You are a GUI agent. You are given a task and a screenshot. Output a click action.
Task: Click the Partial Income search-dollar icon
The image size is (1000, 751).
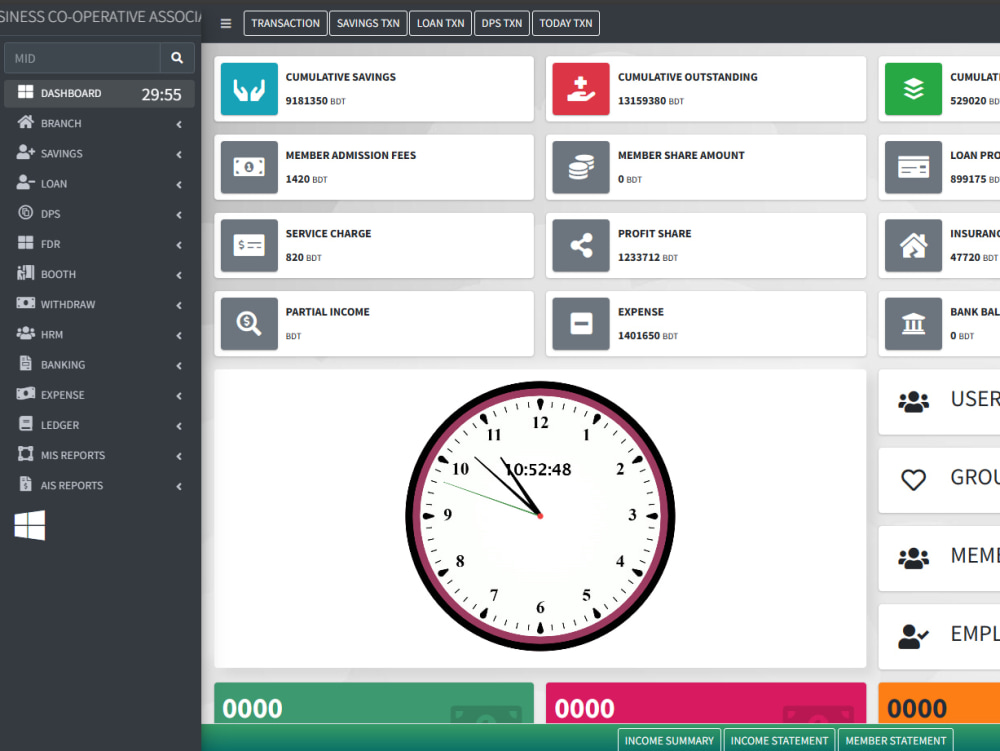(x=249, y=324)
